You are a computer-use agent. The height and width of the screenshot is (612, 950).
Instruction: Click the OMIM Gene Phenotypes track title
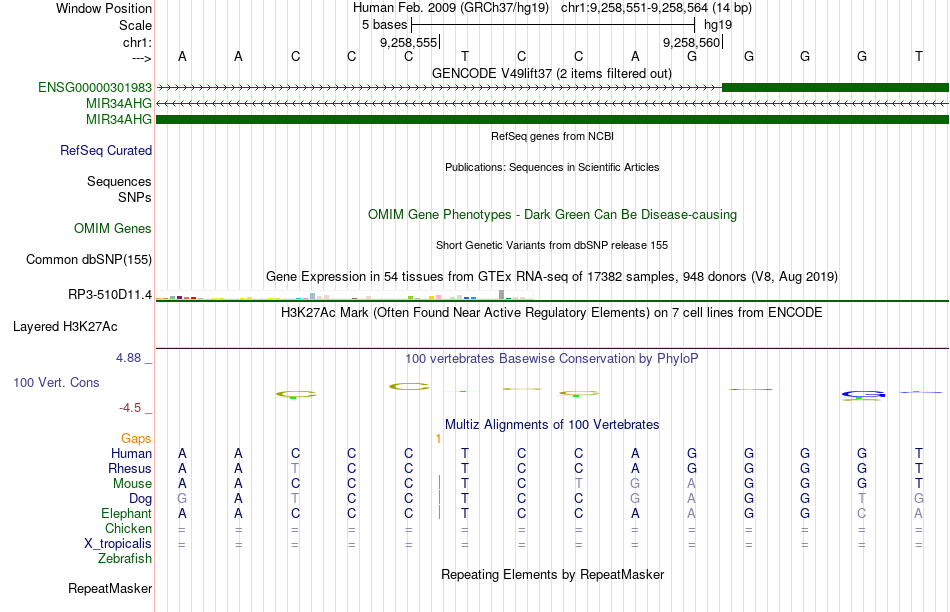[x=552, y=215]
